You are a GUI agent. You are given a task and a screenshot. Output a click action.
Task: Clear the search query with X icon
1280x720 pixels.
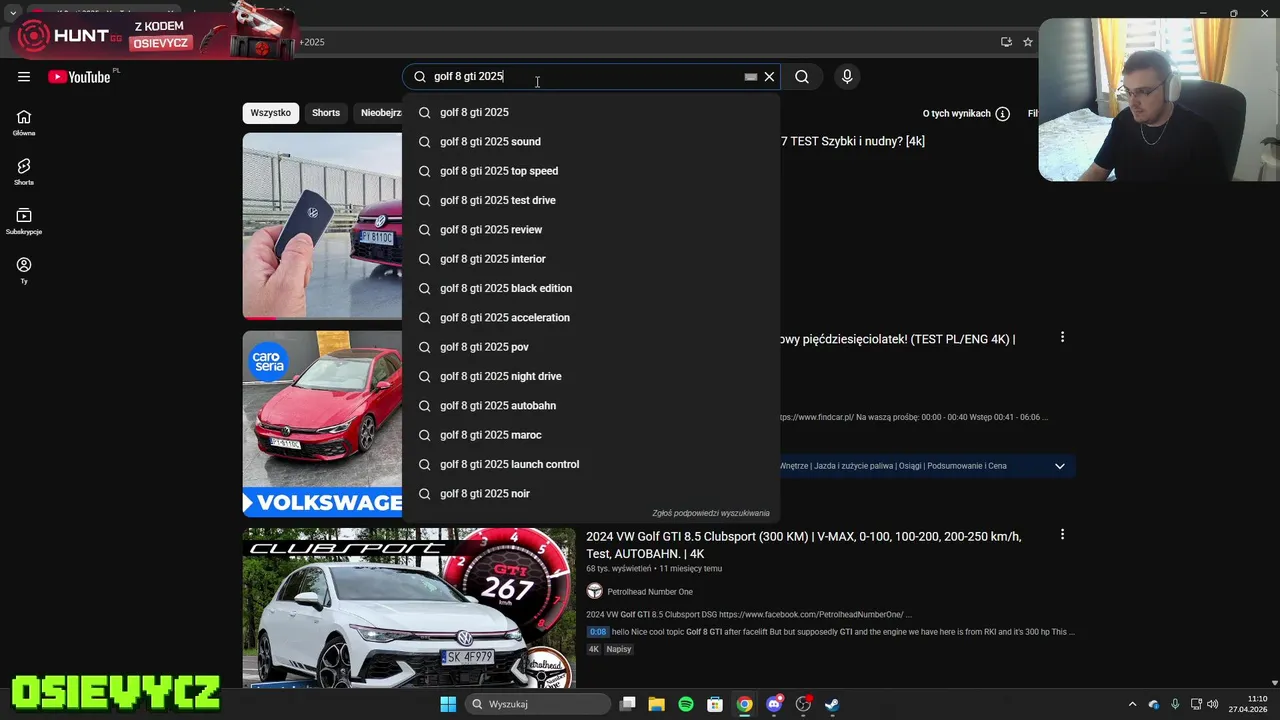click(769, 77)
